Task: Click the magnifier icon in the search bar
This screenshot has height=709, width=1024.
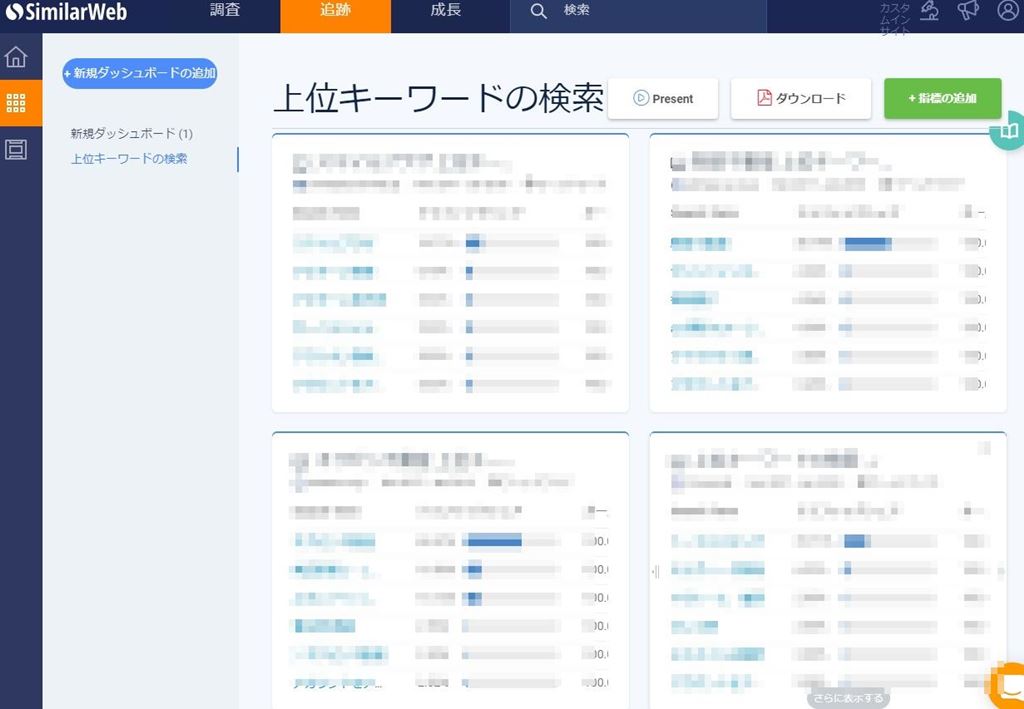Action: pos(539,11)
